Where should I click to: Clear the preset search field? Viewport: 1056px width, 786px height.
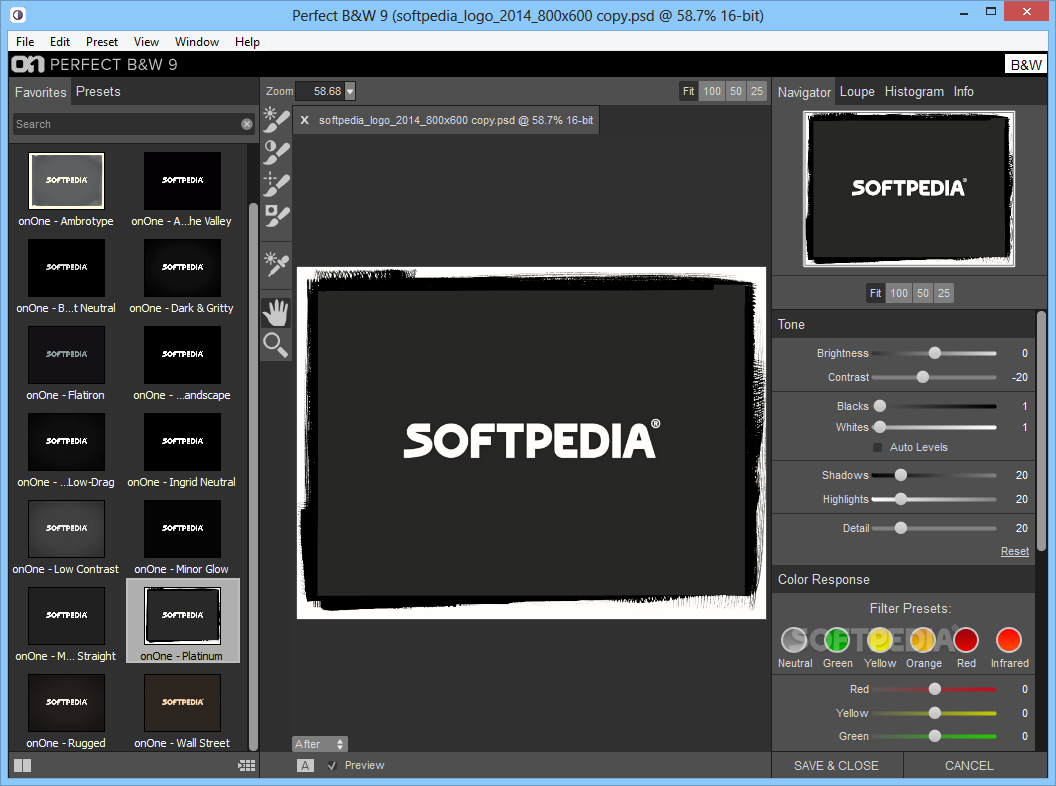click(246, 124)
